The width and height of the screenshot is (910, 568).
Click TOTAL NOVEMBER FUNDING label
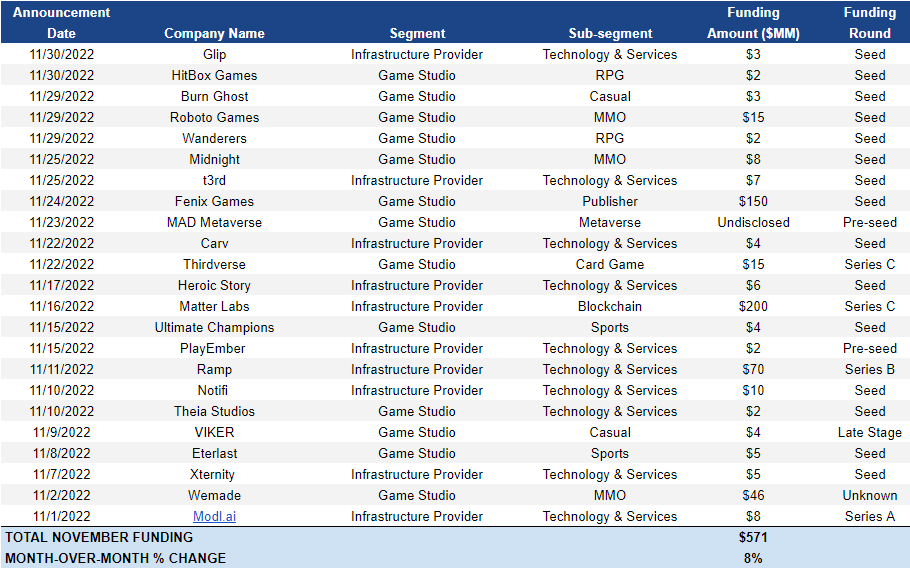(99, 537)
